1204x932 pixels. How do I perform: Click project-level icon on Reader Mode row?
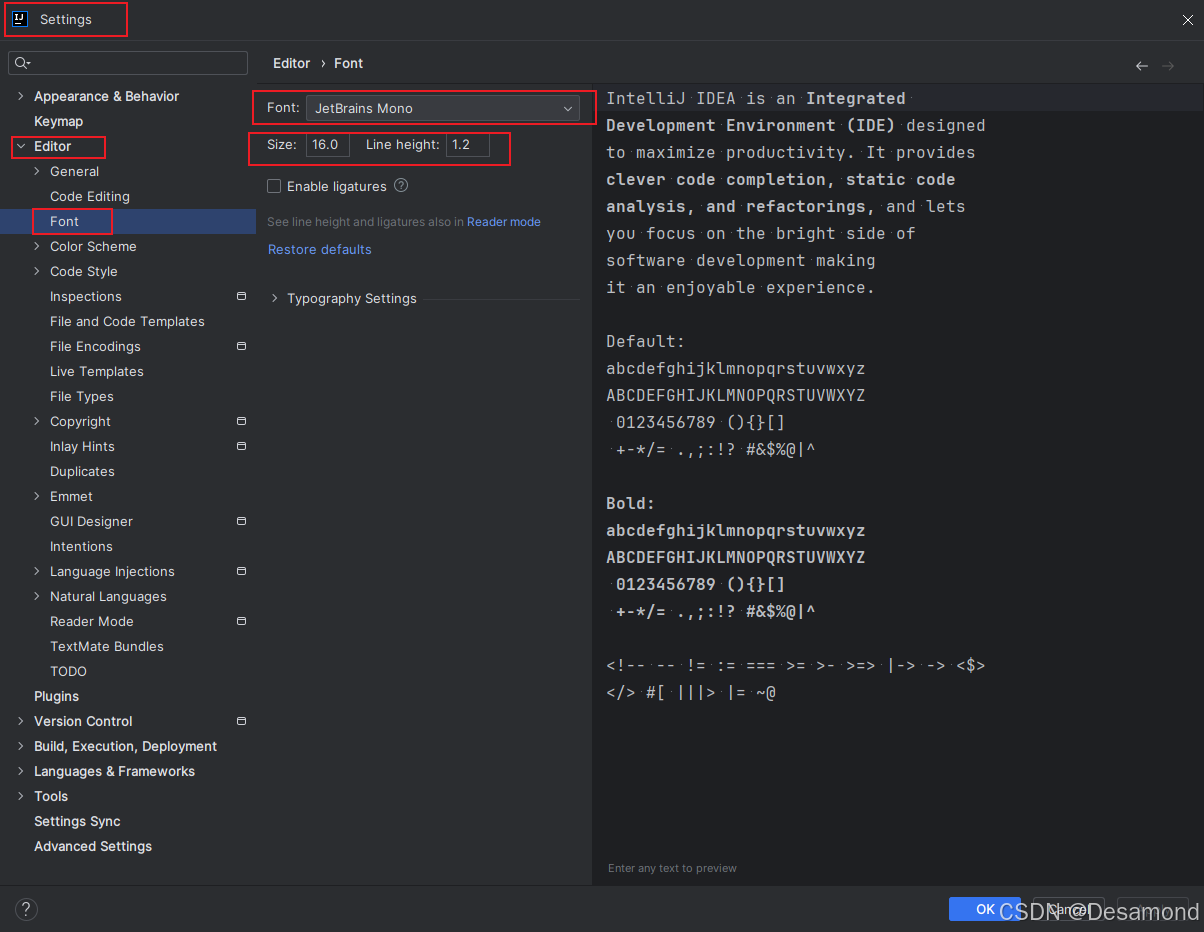241,621
